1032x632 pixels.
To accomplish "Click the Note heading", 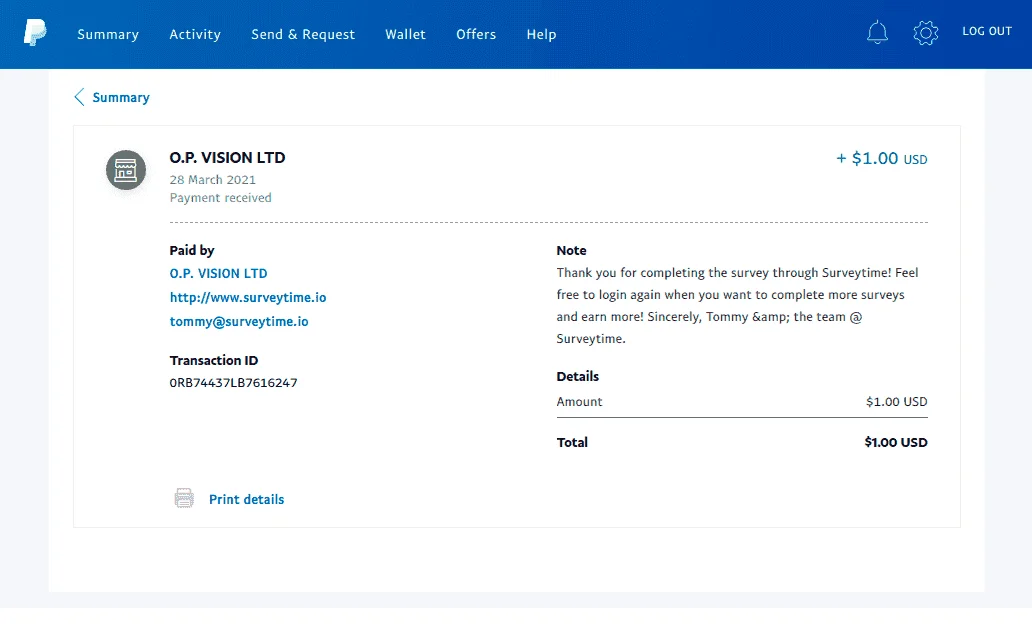I will tap(571, 250).
